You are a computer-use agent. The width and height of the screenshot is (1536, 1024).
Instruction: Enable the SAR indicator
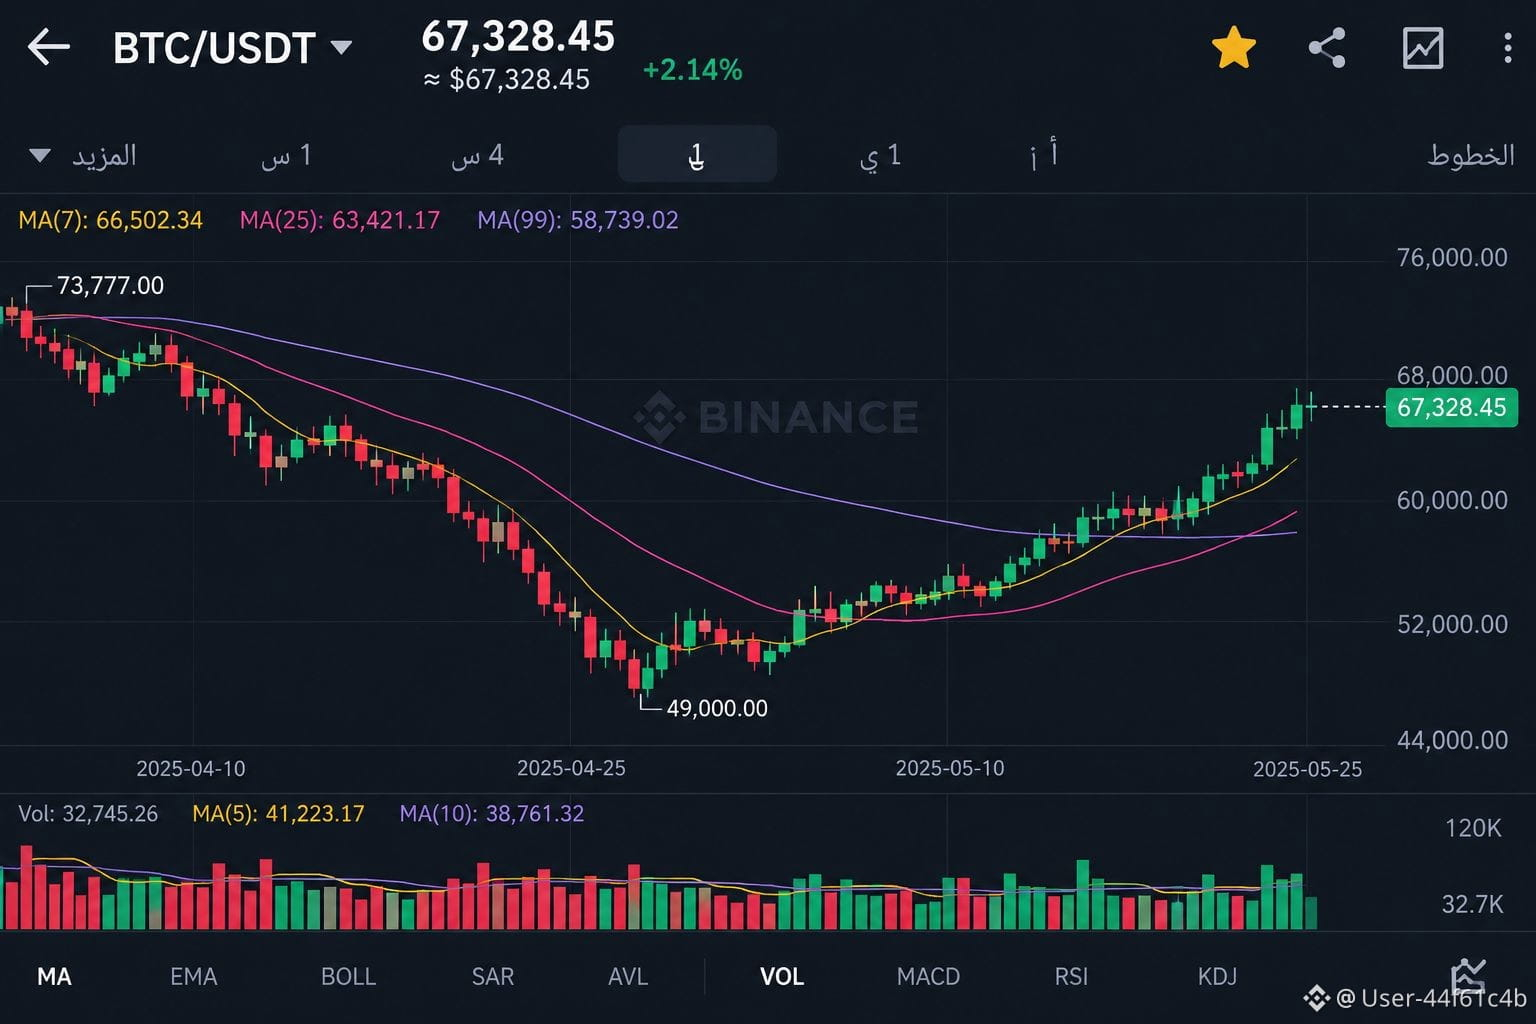coord(492,976)
